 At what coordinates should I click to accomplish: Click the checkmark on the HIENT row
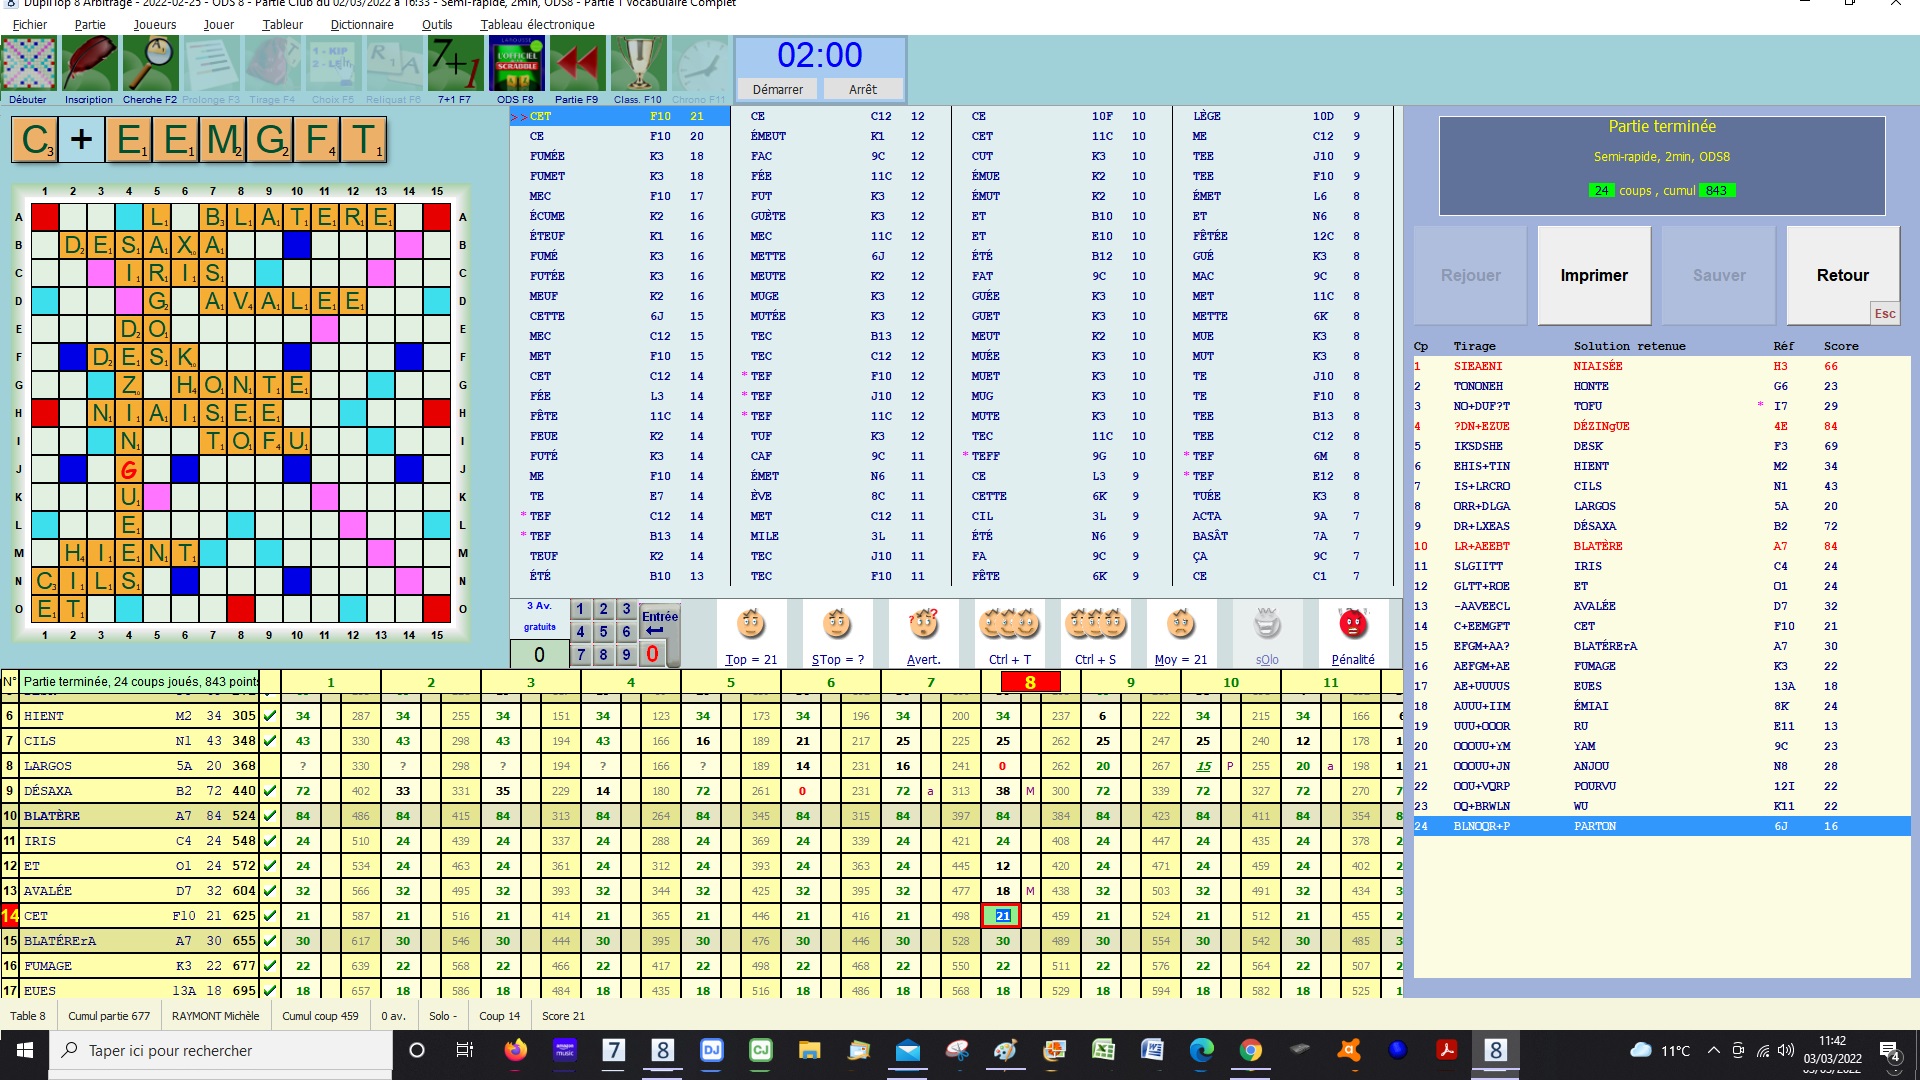point(270,716)
